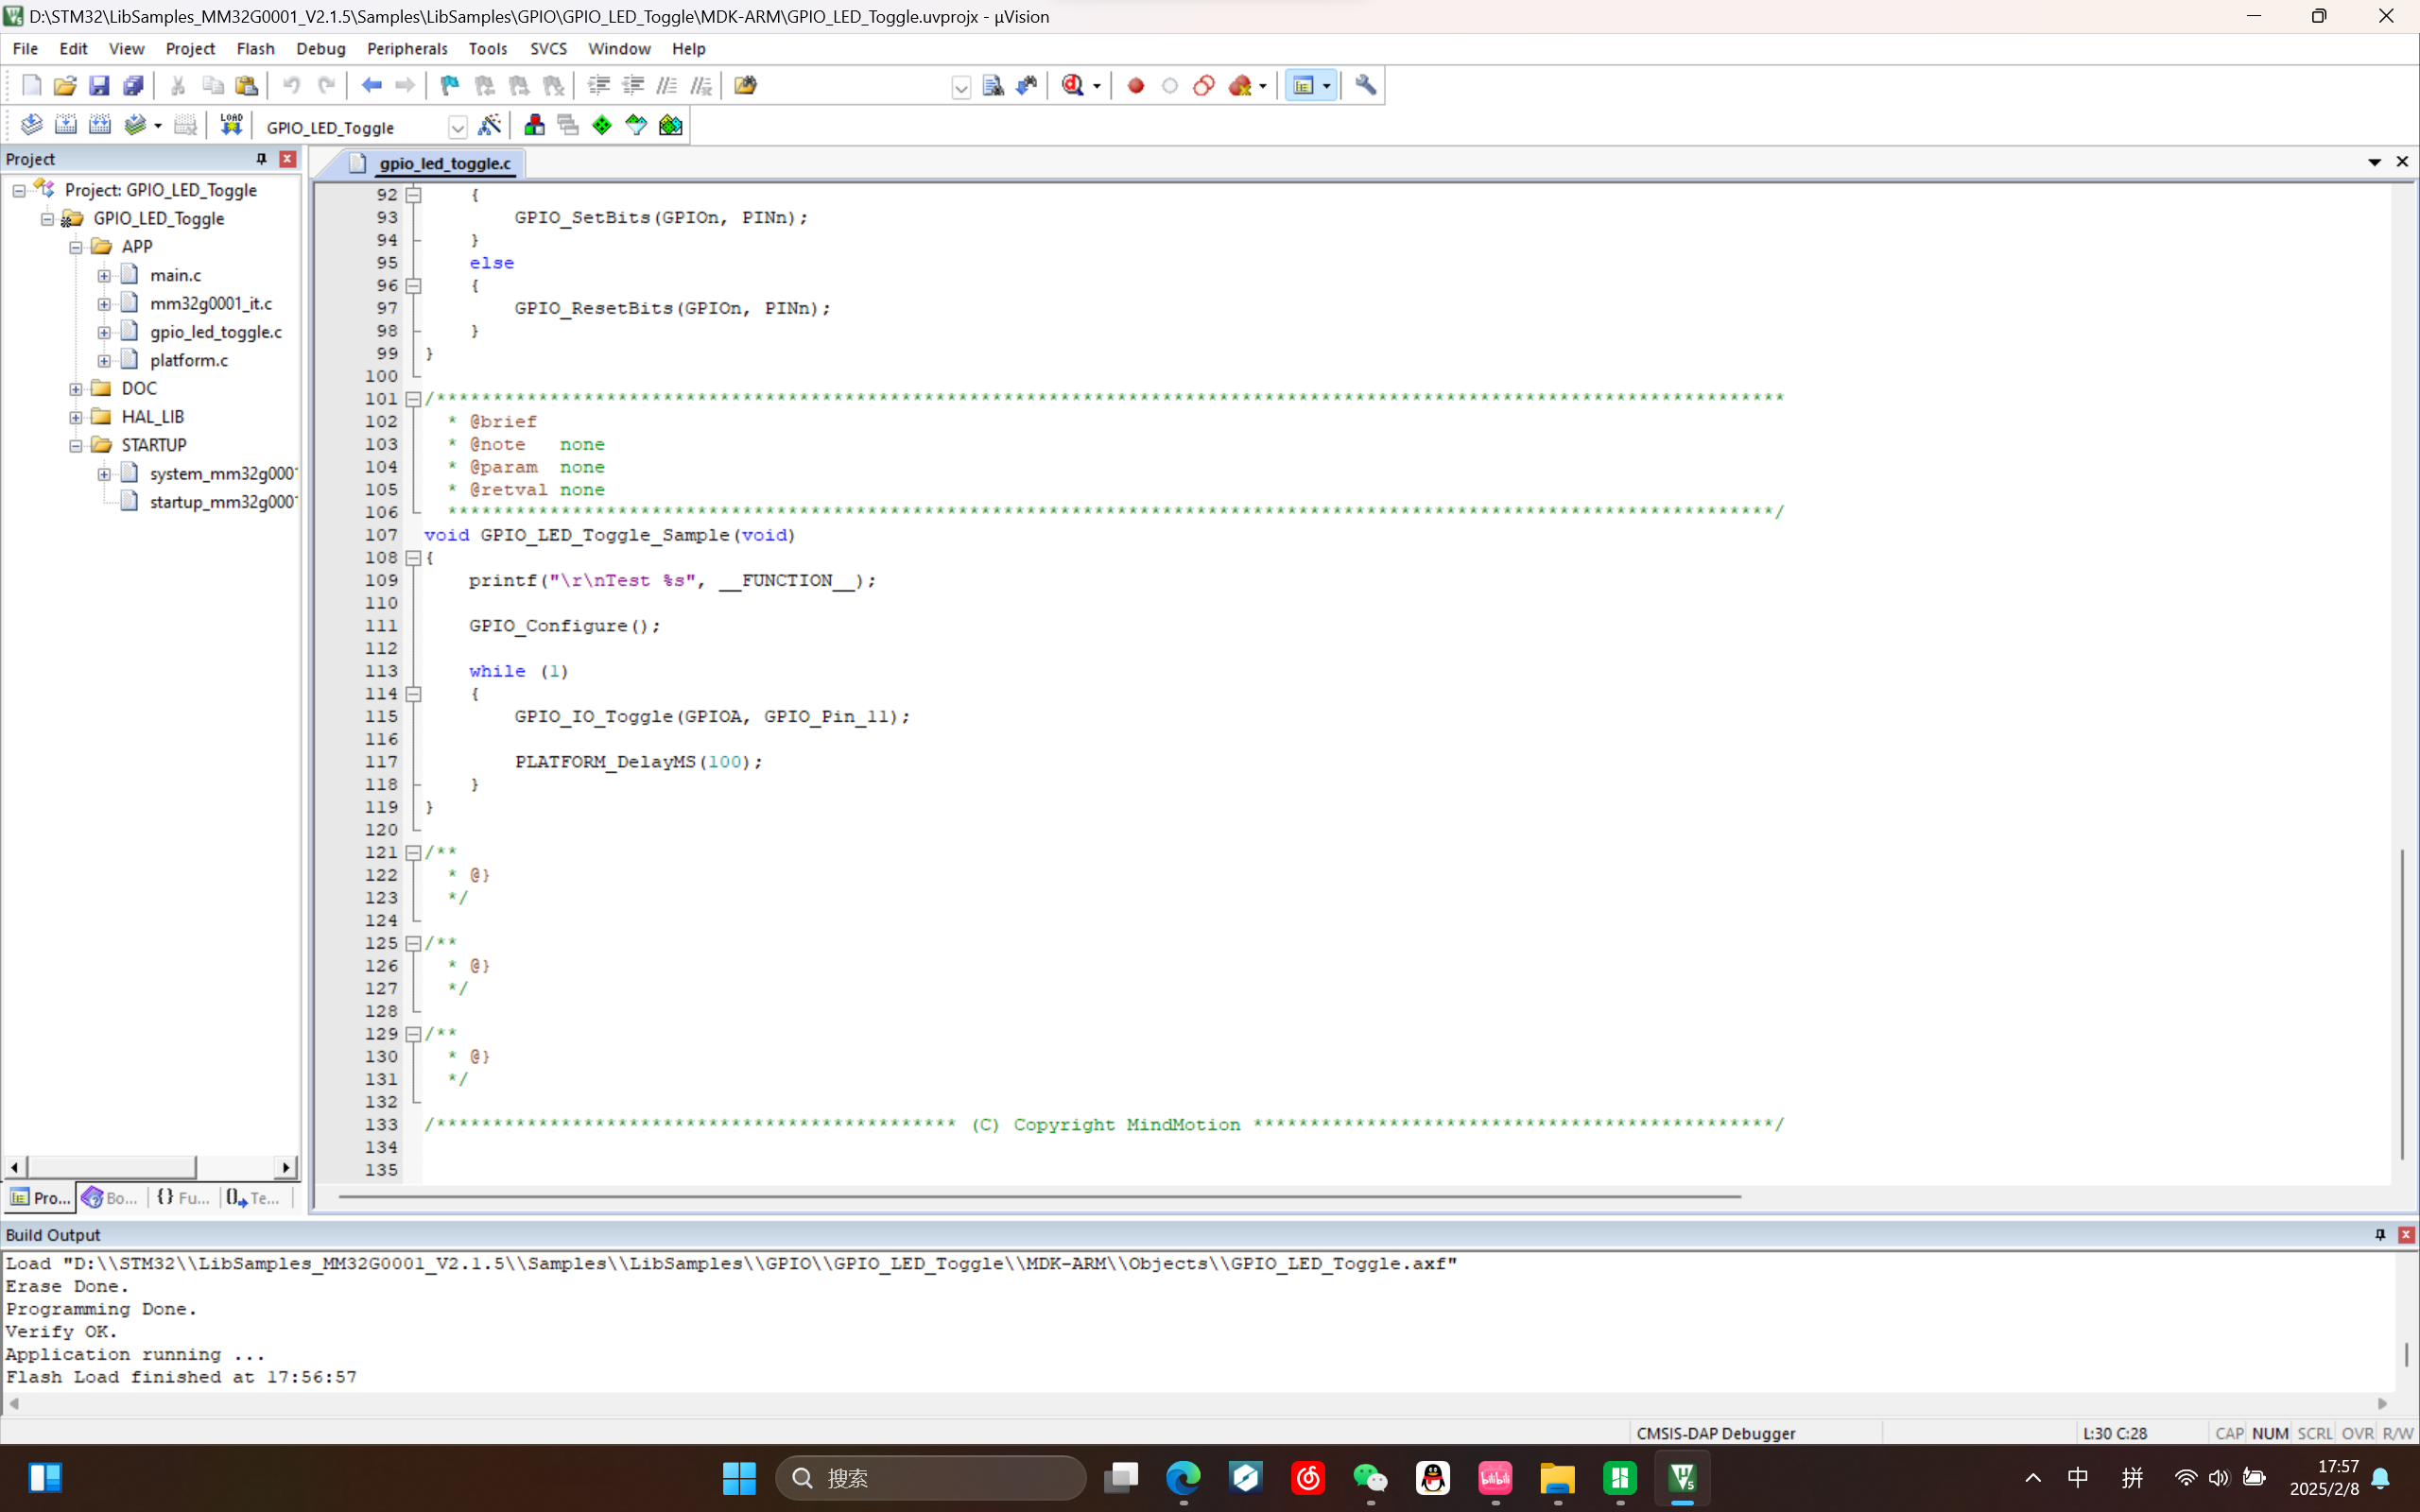Expand the HAL_LIB folder

(x=76, y=417)
